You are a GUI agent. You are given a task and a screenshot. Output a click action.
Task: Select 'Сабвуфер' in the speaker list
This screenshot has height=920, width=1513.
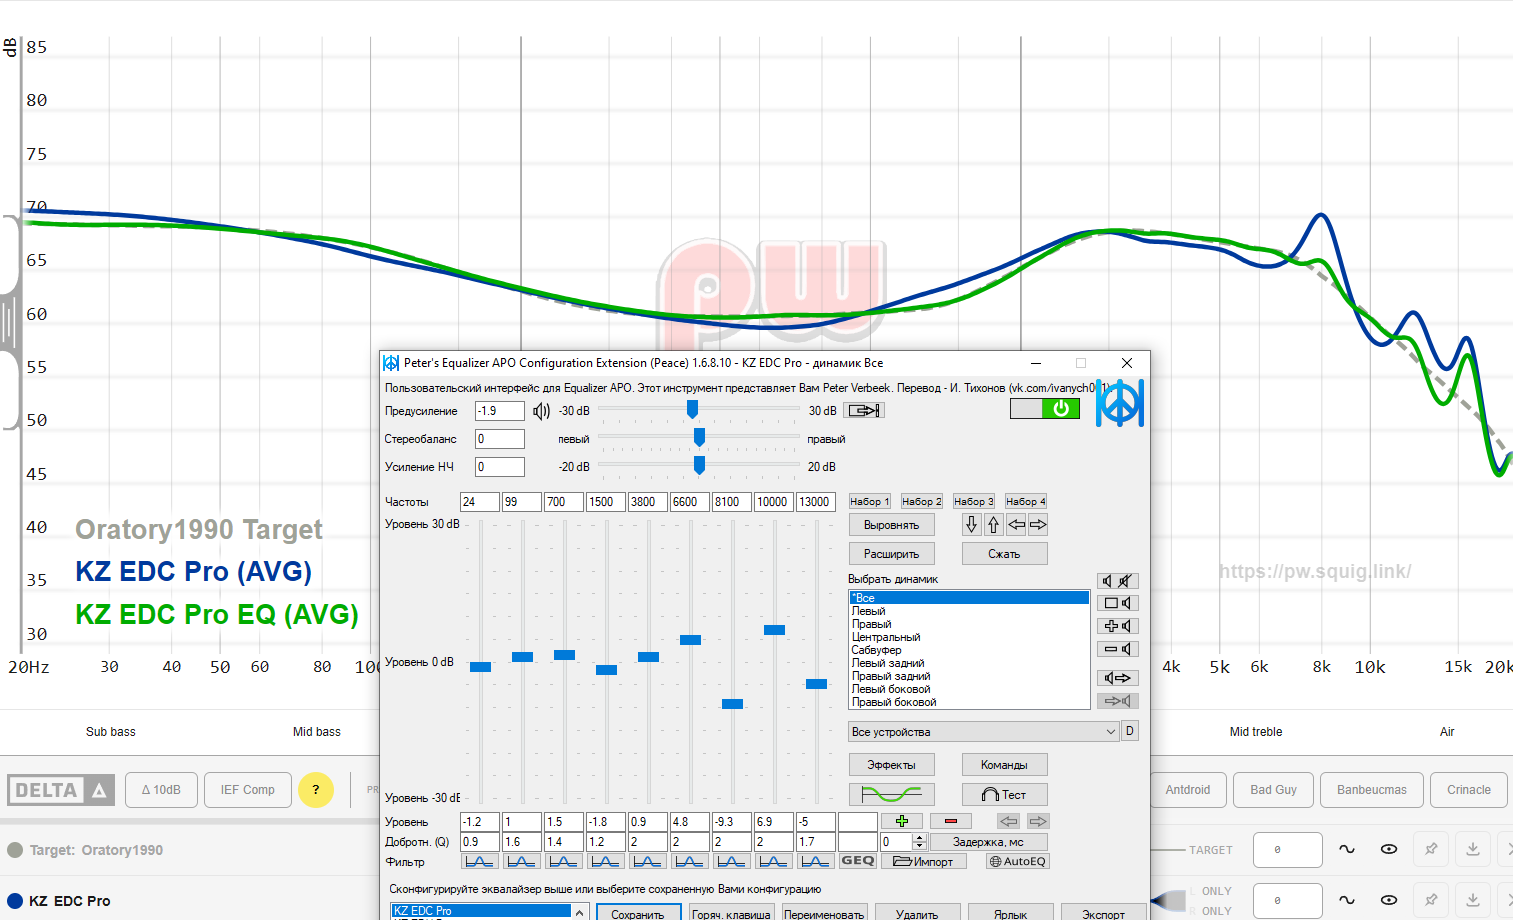coord(969,650)
